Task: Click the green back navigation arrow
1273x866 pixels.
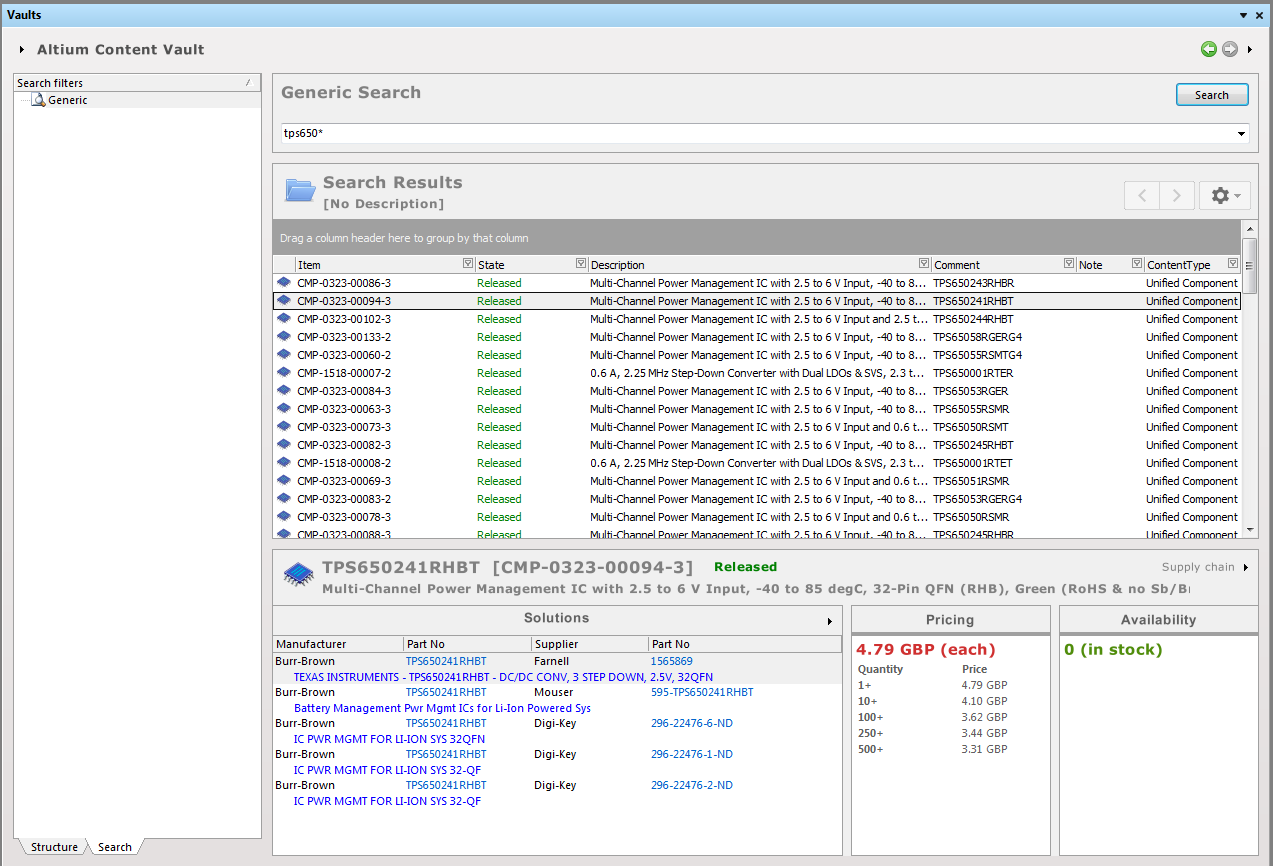Action: (x=1209, y=49)
